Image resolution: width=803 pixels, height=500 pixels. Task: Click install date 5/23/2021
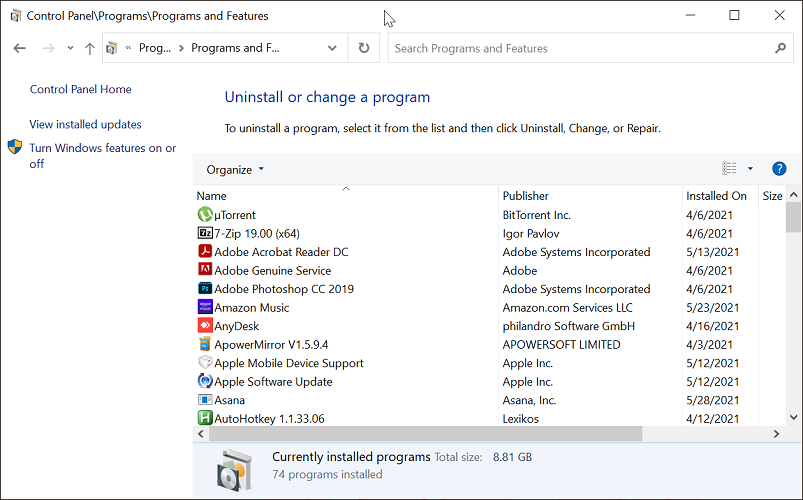[x=712, y=307]
